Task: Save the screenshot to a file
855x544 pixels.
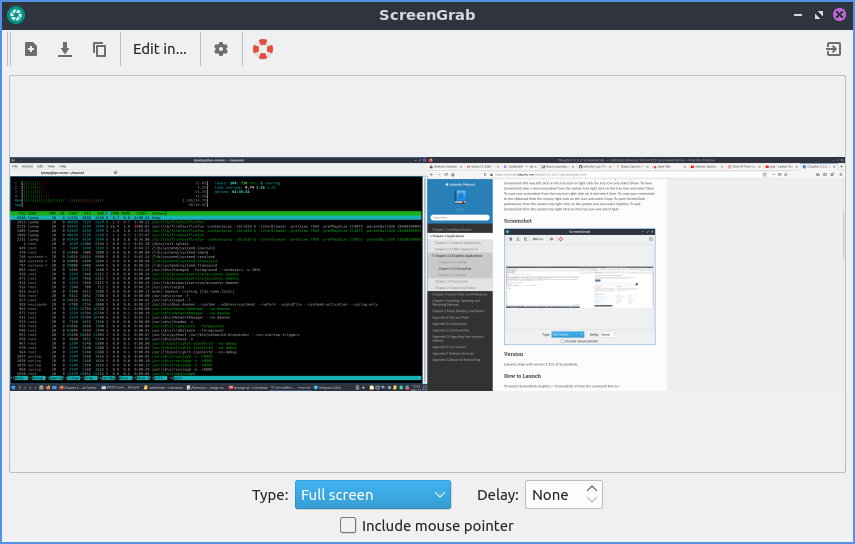Action: click(x=65, y=49)
